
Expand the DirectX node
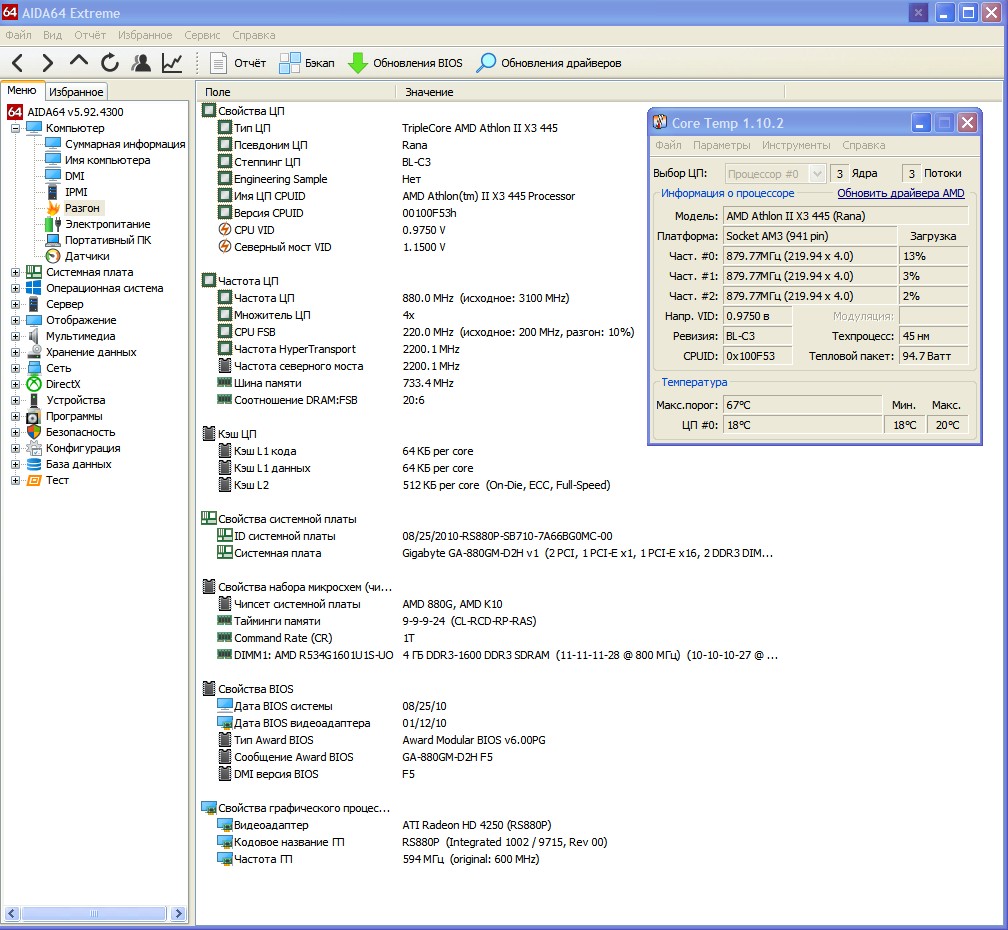(15, 384)
